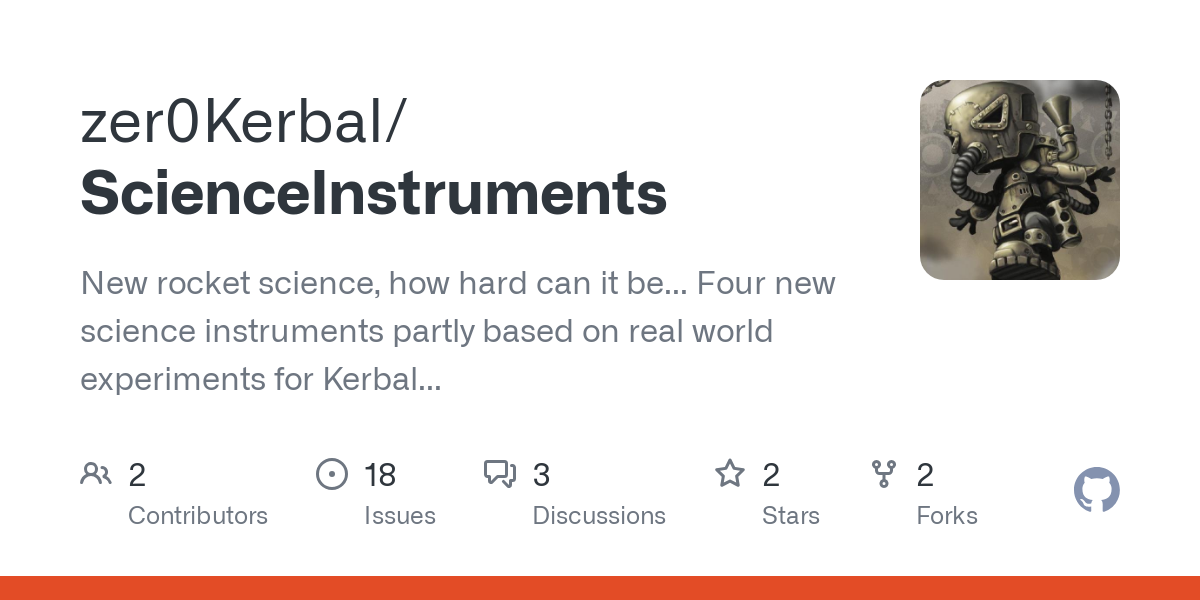Click the Contributors people icon
The image size is (1200, 600).
[x=96, y=474]
